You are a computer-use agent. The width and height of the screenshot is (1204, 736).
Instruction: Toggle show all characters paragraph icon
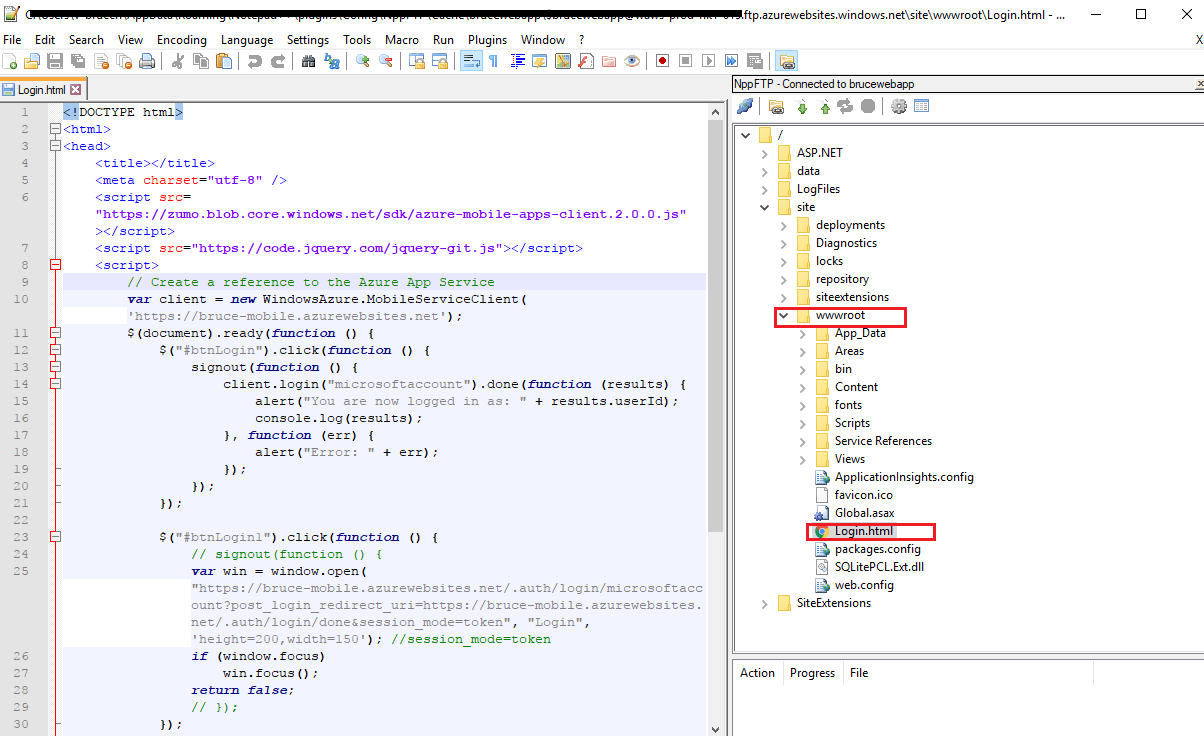point(494,60)
